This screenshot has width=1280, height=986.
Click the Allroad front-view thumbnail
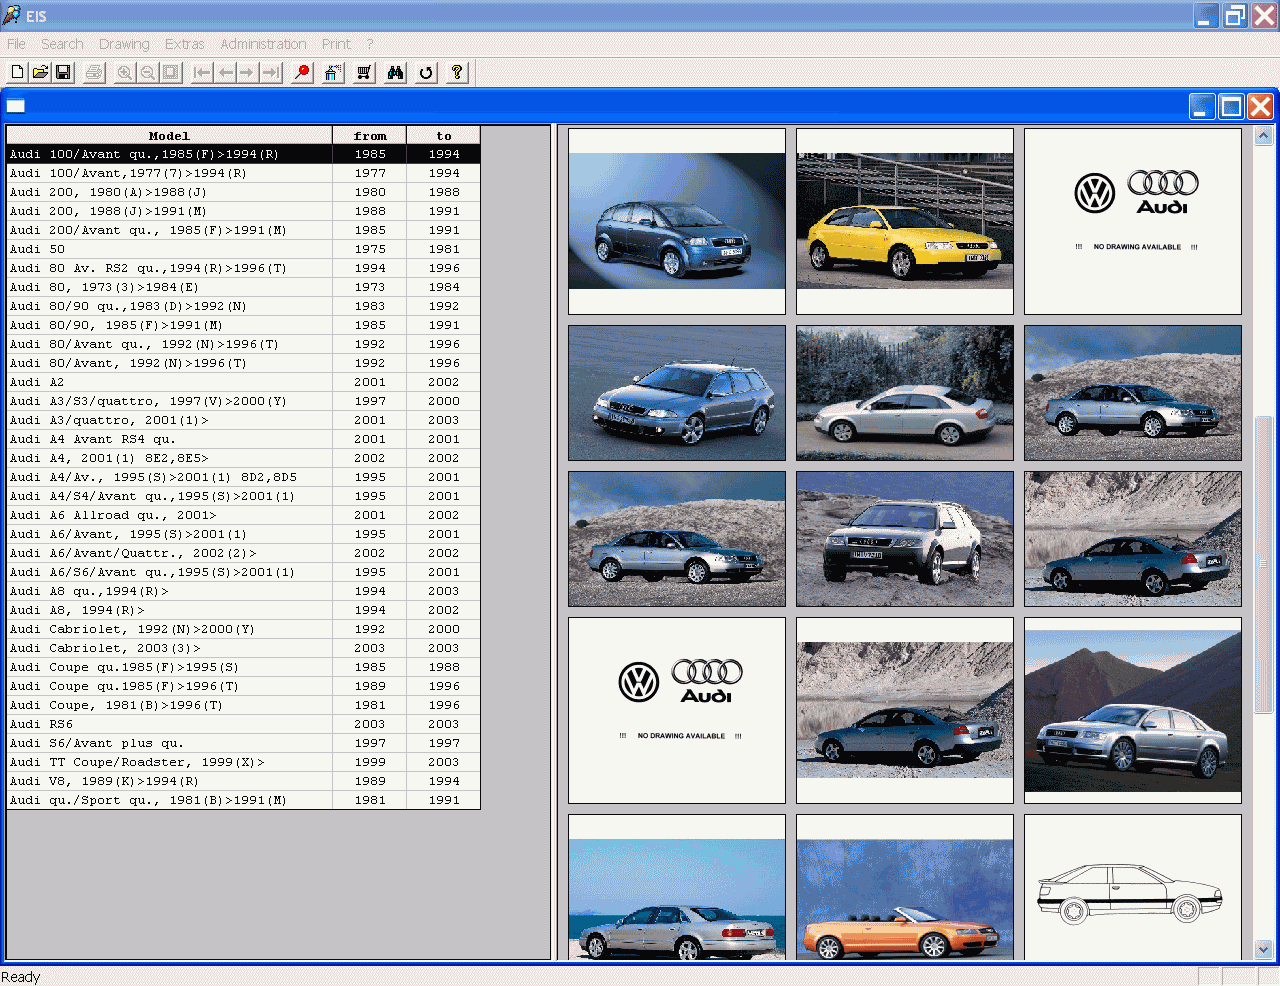coord(905,539)
